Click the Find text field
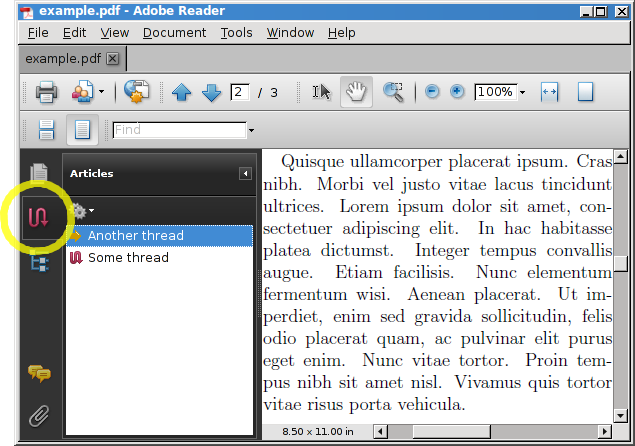This screenshot has height=446, width=635. [x=178, y=130]
